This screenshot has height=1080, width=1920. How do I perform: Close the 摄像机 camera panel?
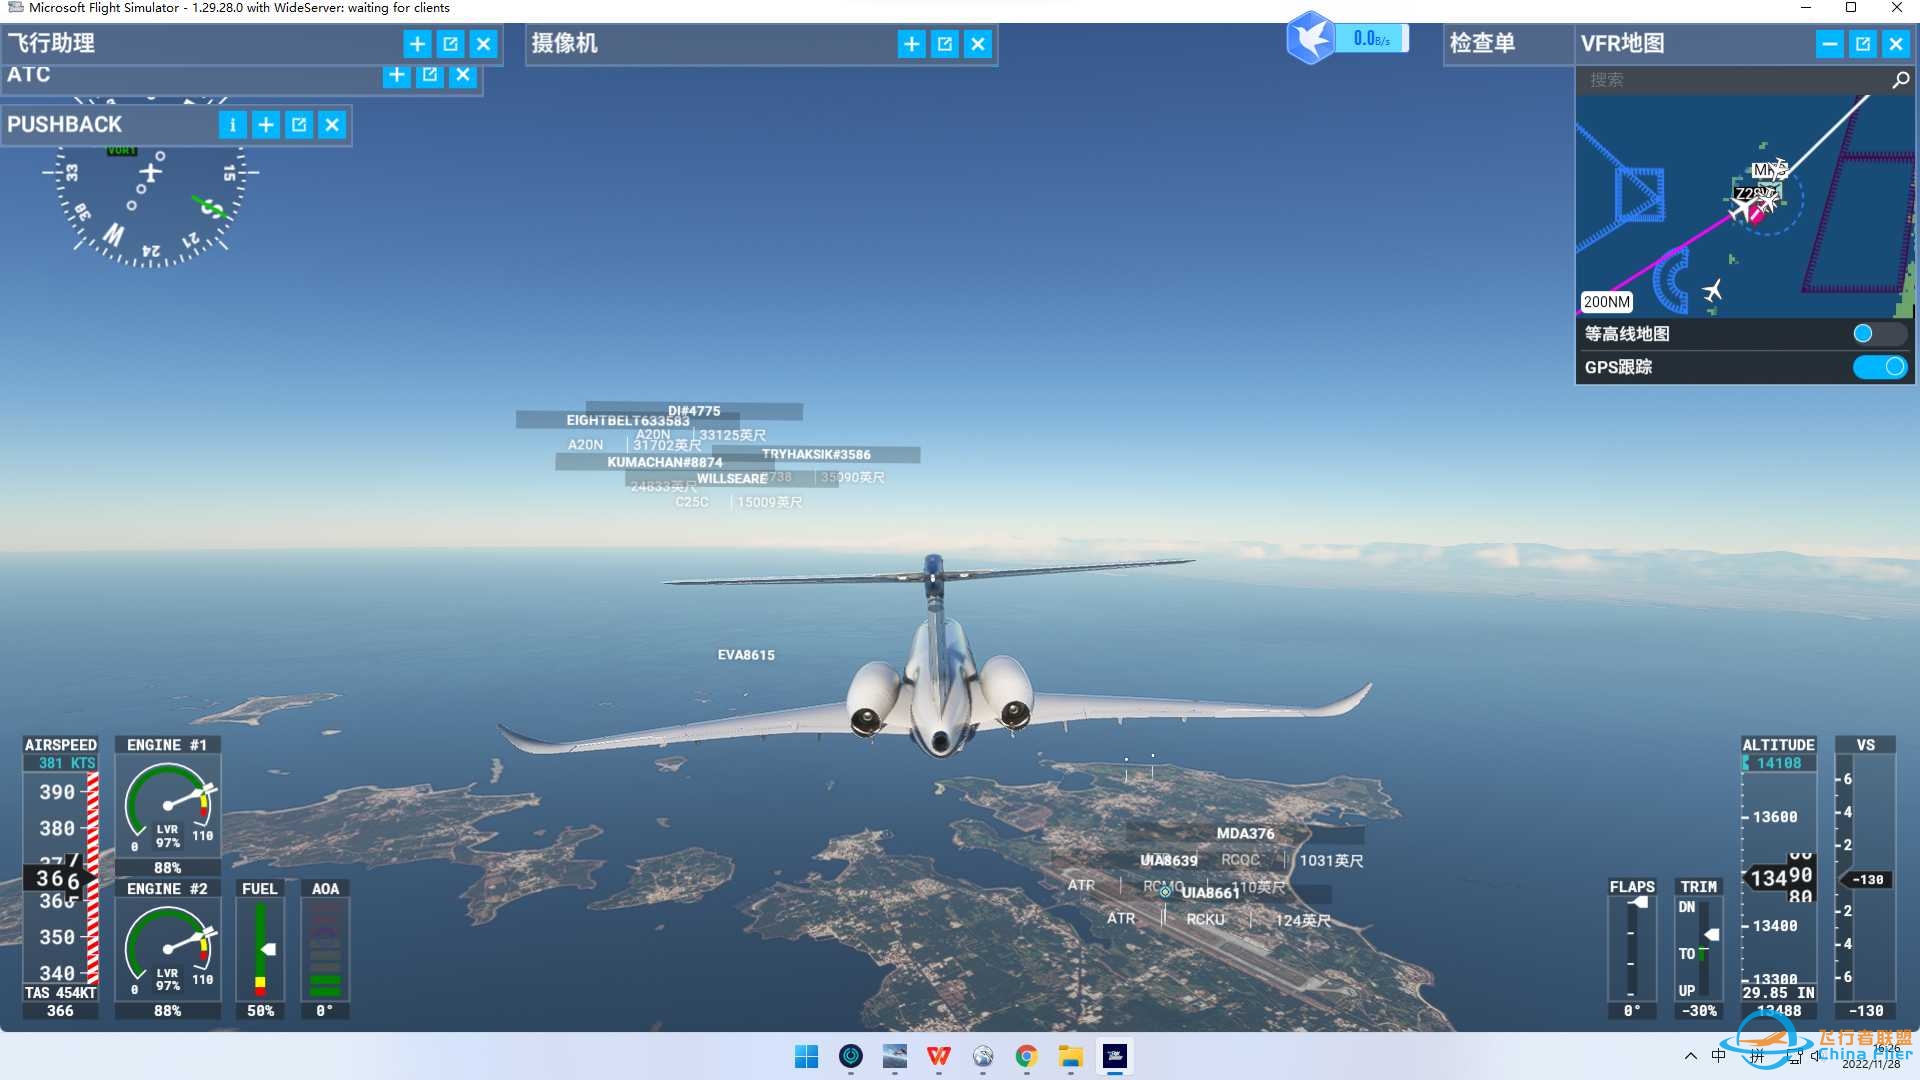click(978, 44)
